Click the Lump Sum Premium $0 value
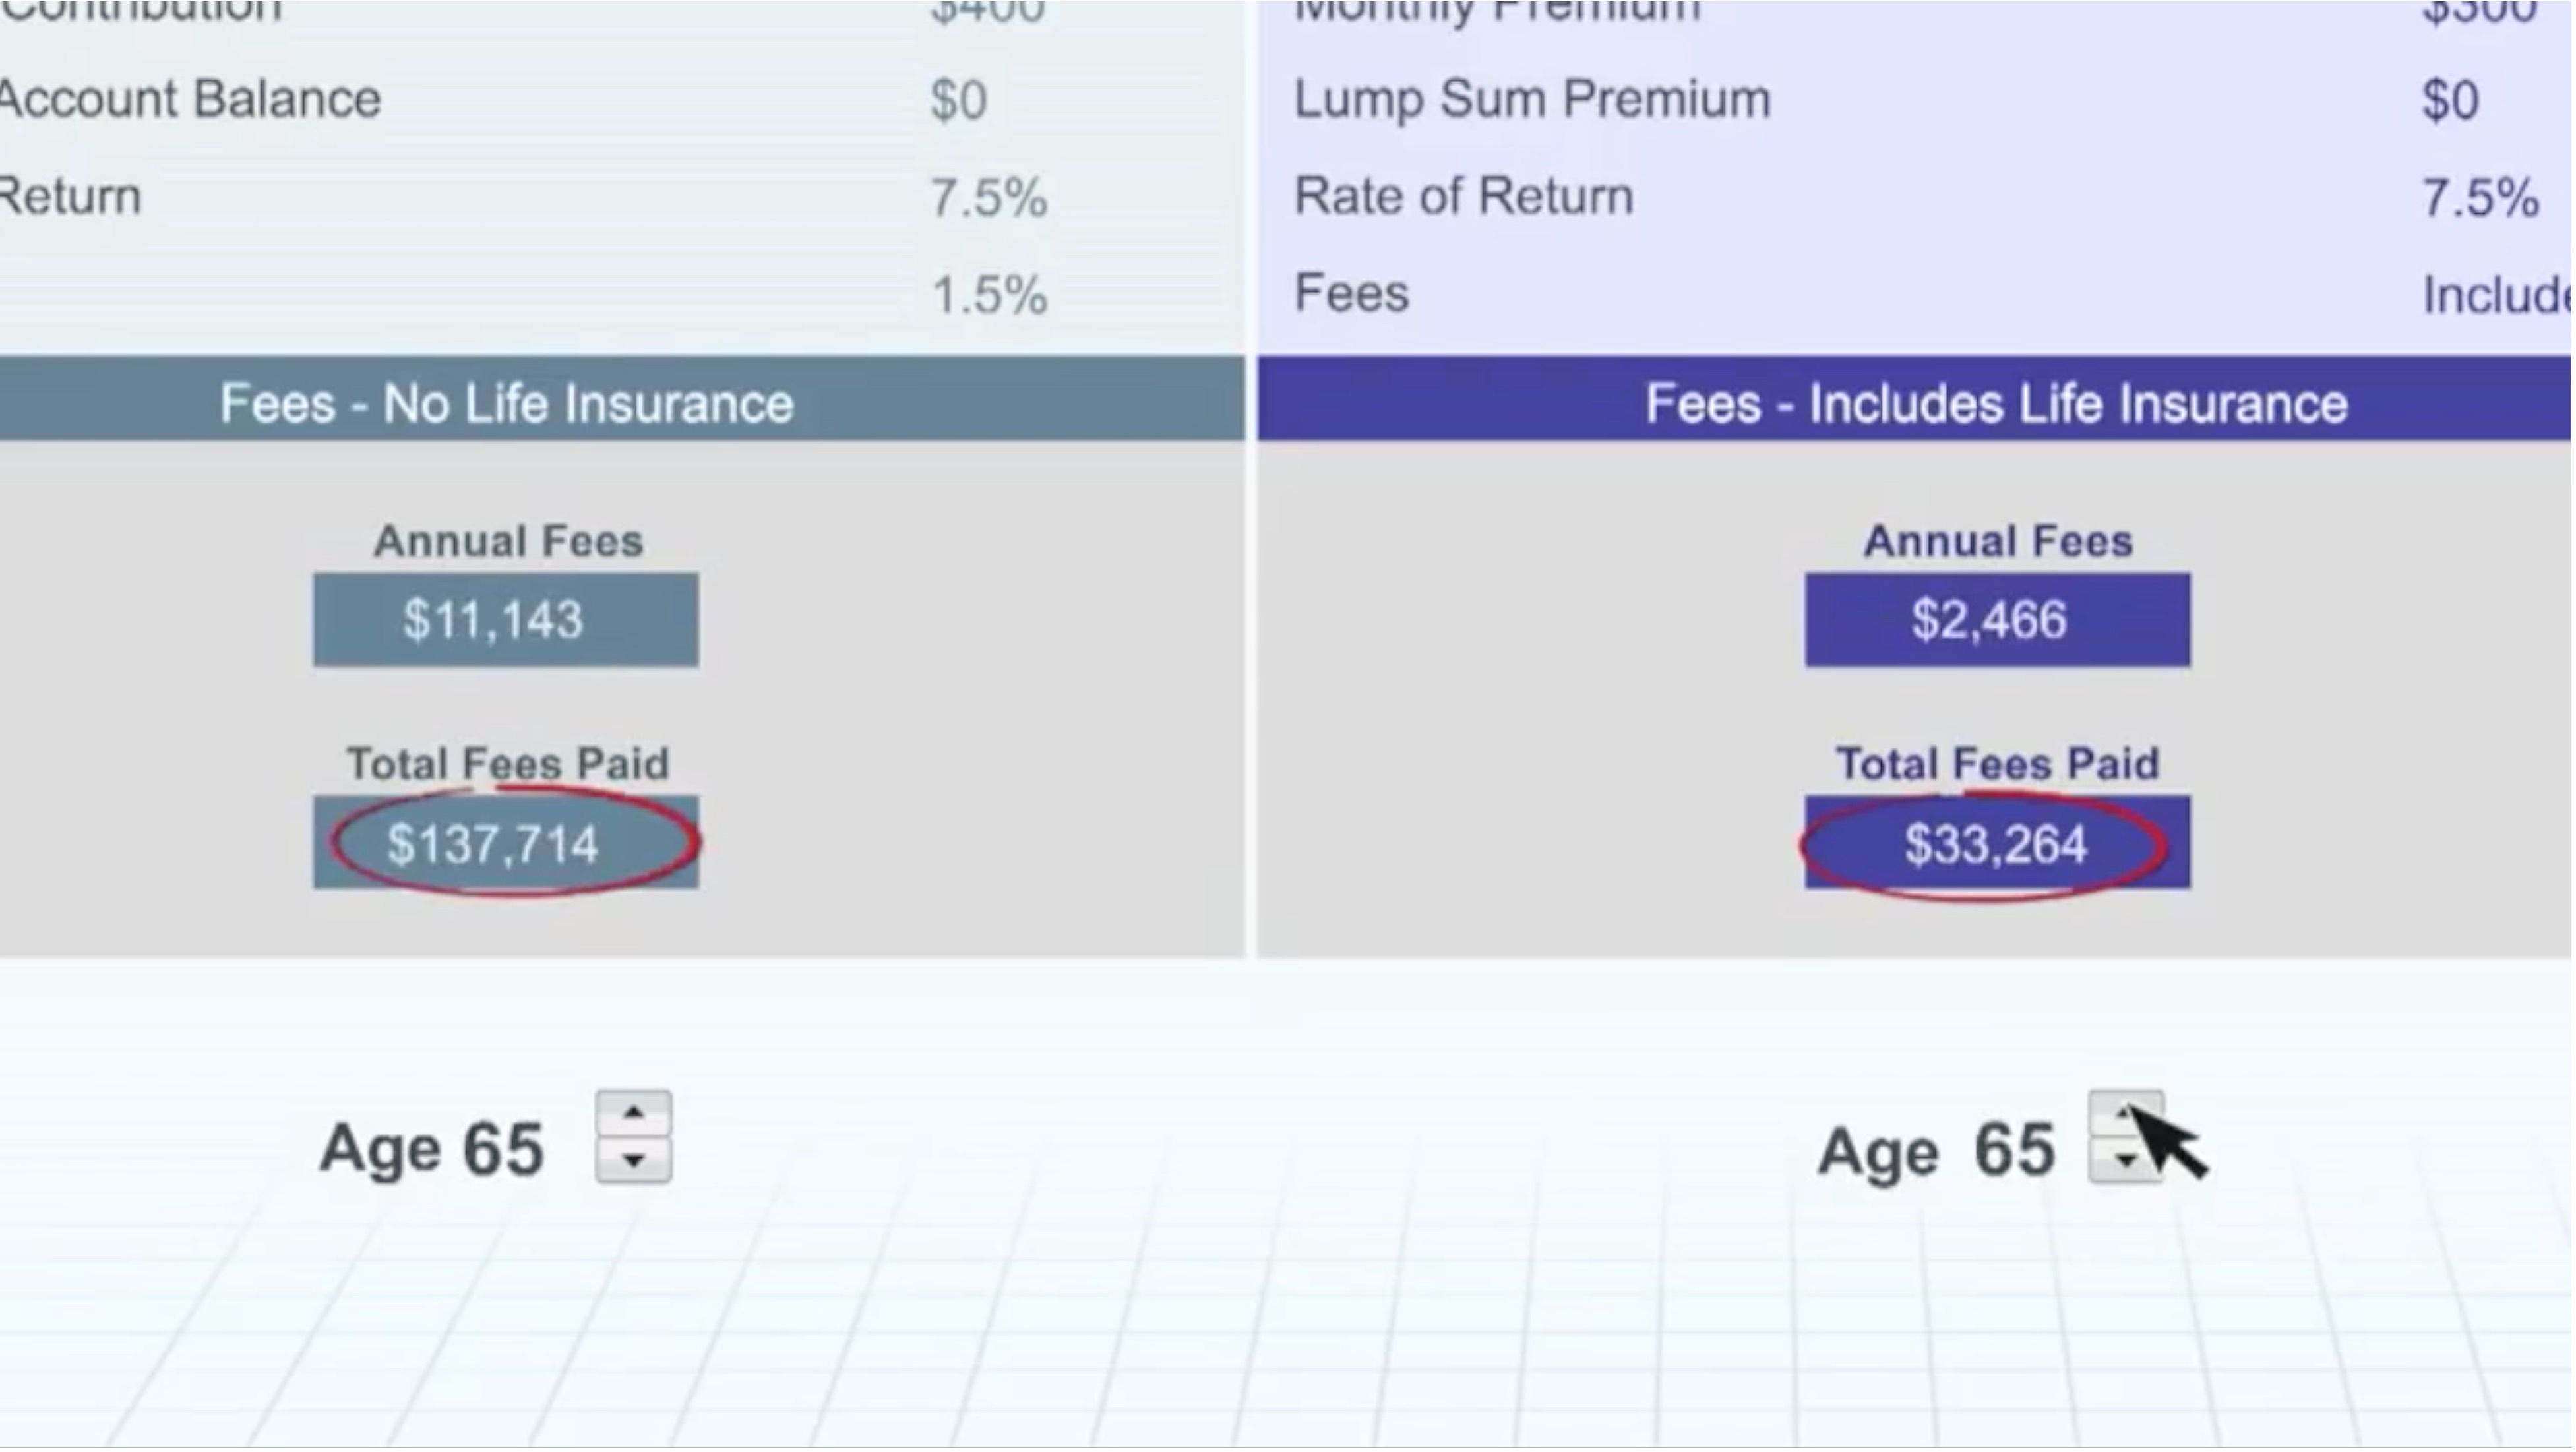 click(x=2449, y=100)
